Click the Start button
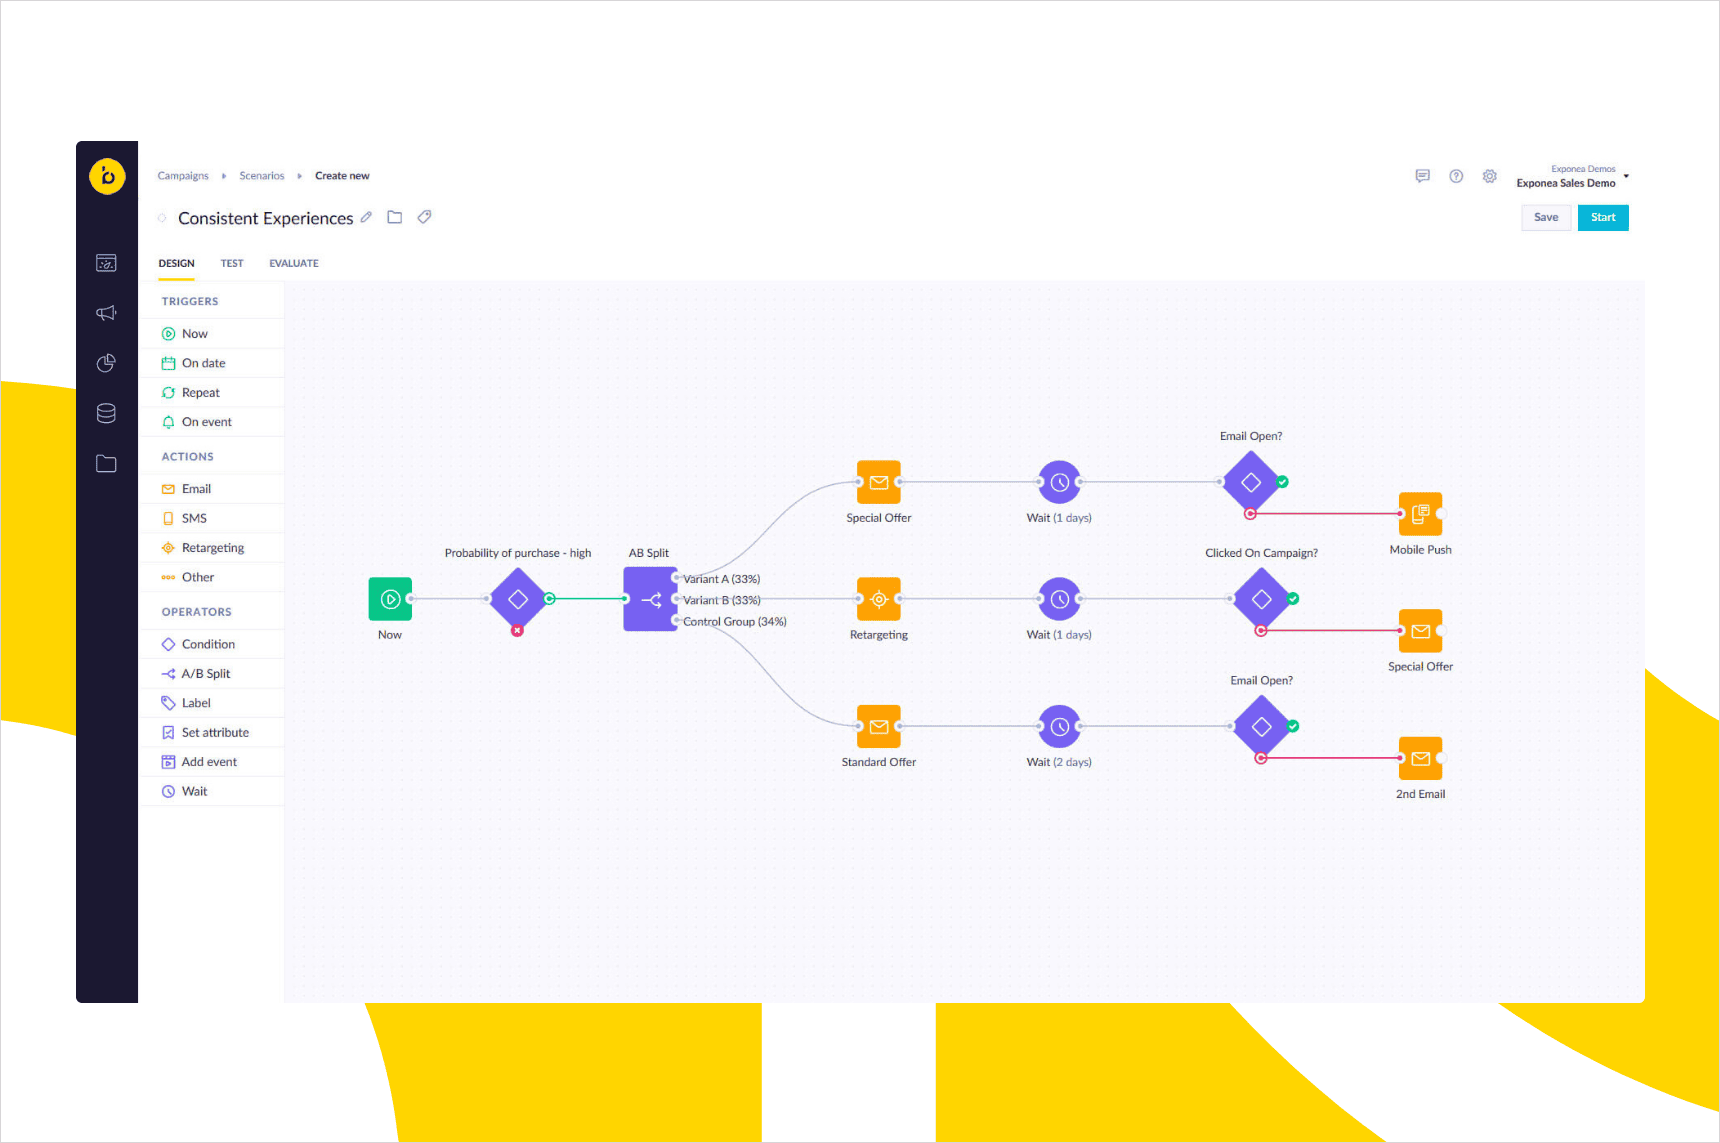The image size is (1720, 1143). pos(1603,217)
